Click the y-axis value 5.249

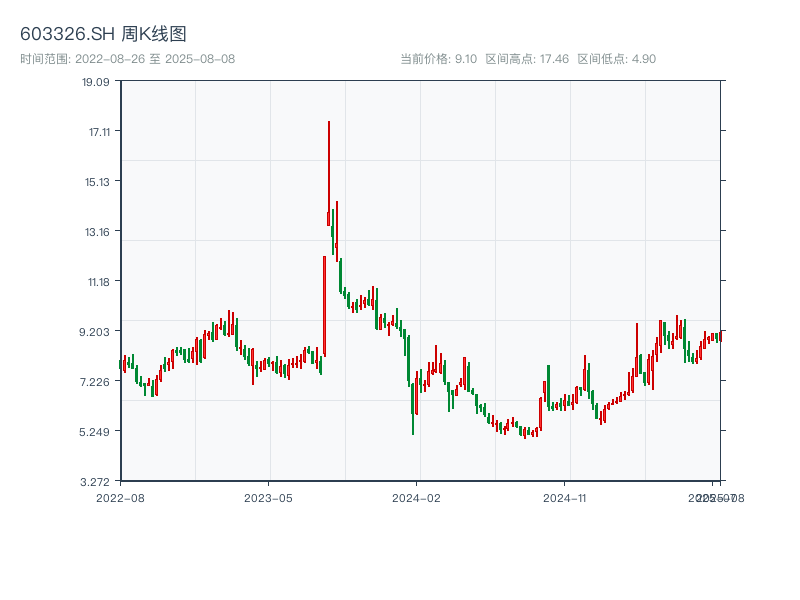coord(94,432)
